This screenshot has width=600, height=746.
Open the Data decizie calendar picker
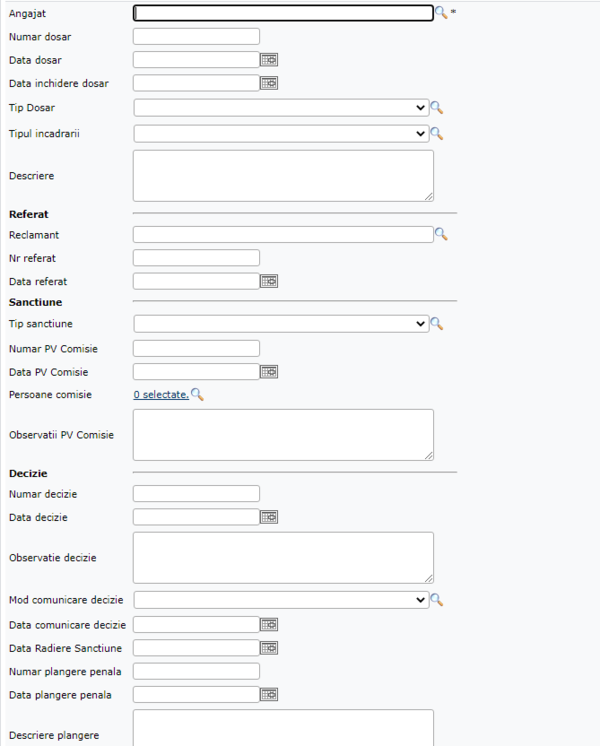tap(269, 517)
